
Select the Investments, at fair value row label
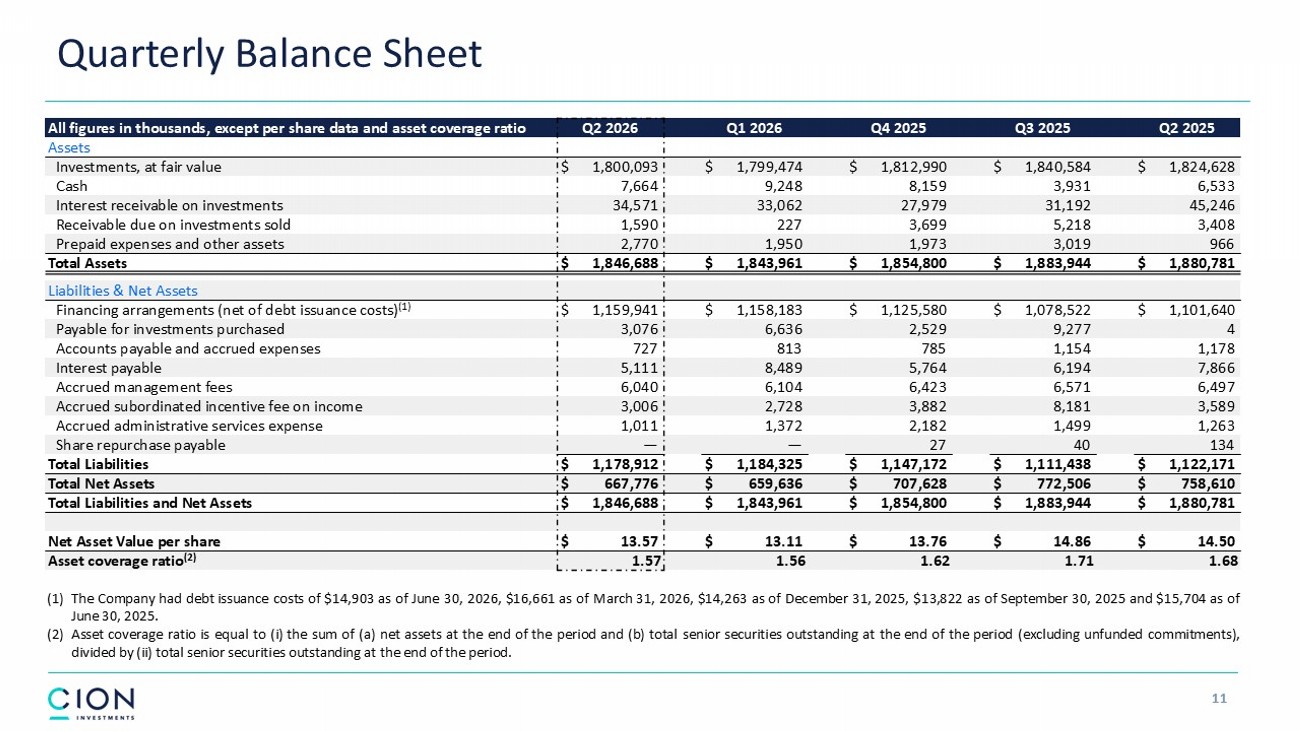point(139,167)
